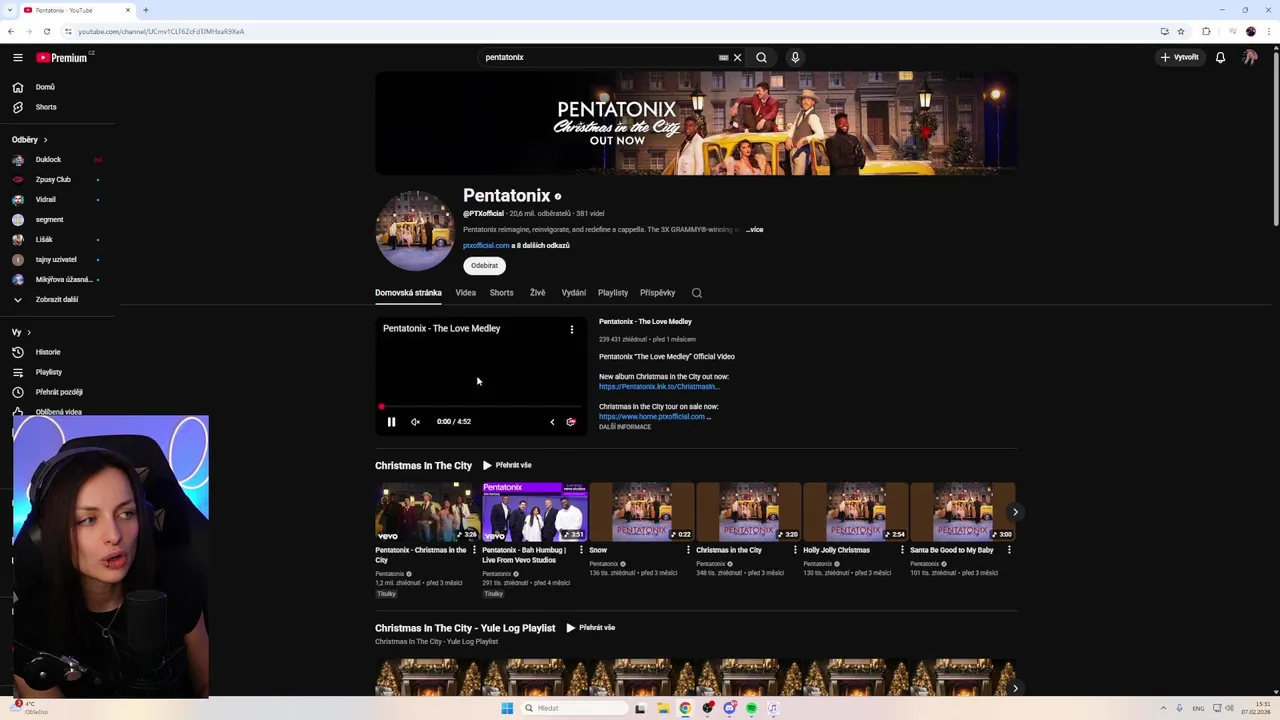
Task: Switch to the Vydání tab
Action: click(x=573, y=293)
